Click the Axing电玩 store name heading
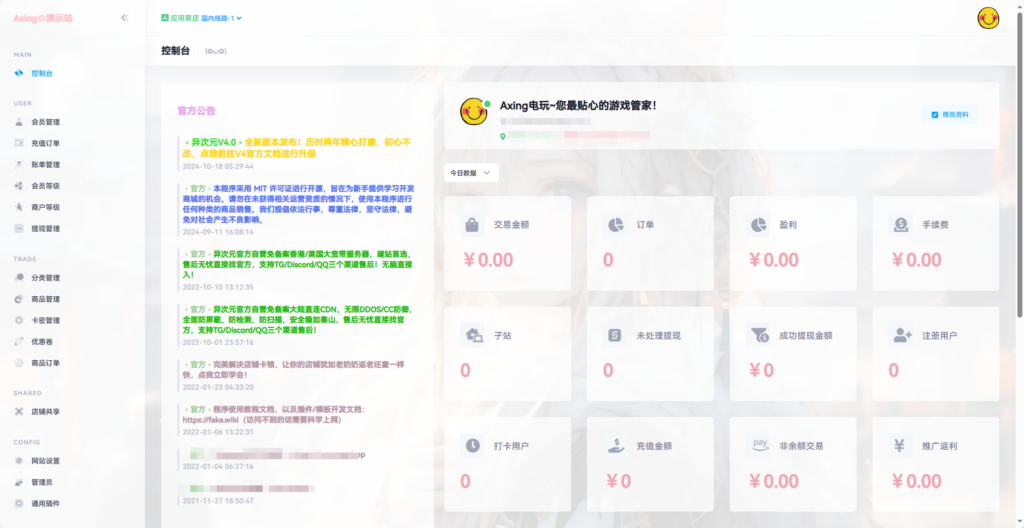Image resolution: width=1024 pixels, height=528 pixels. pos(578,105)
